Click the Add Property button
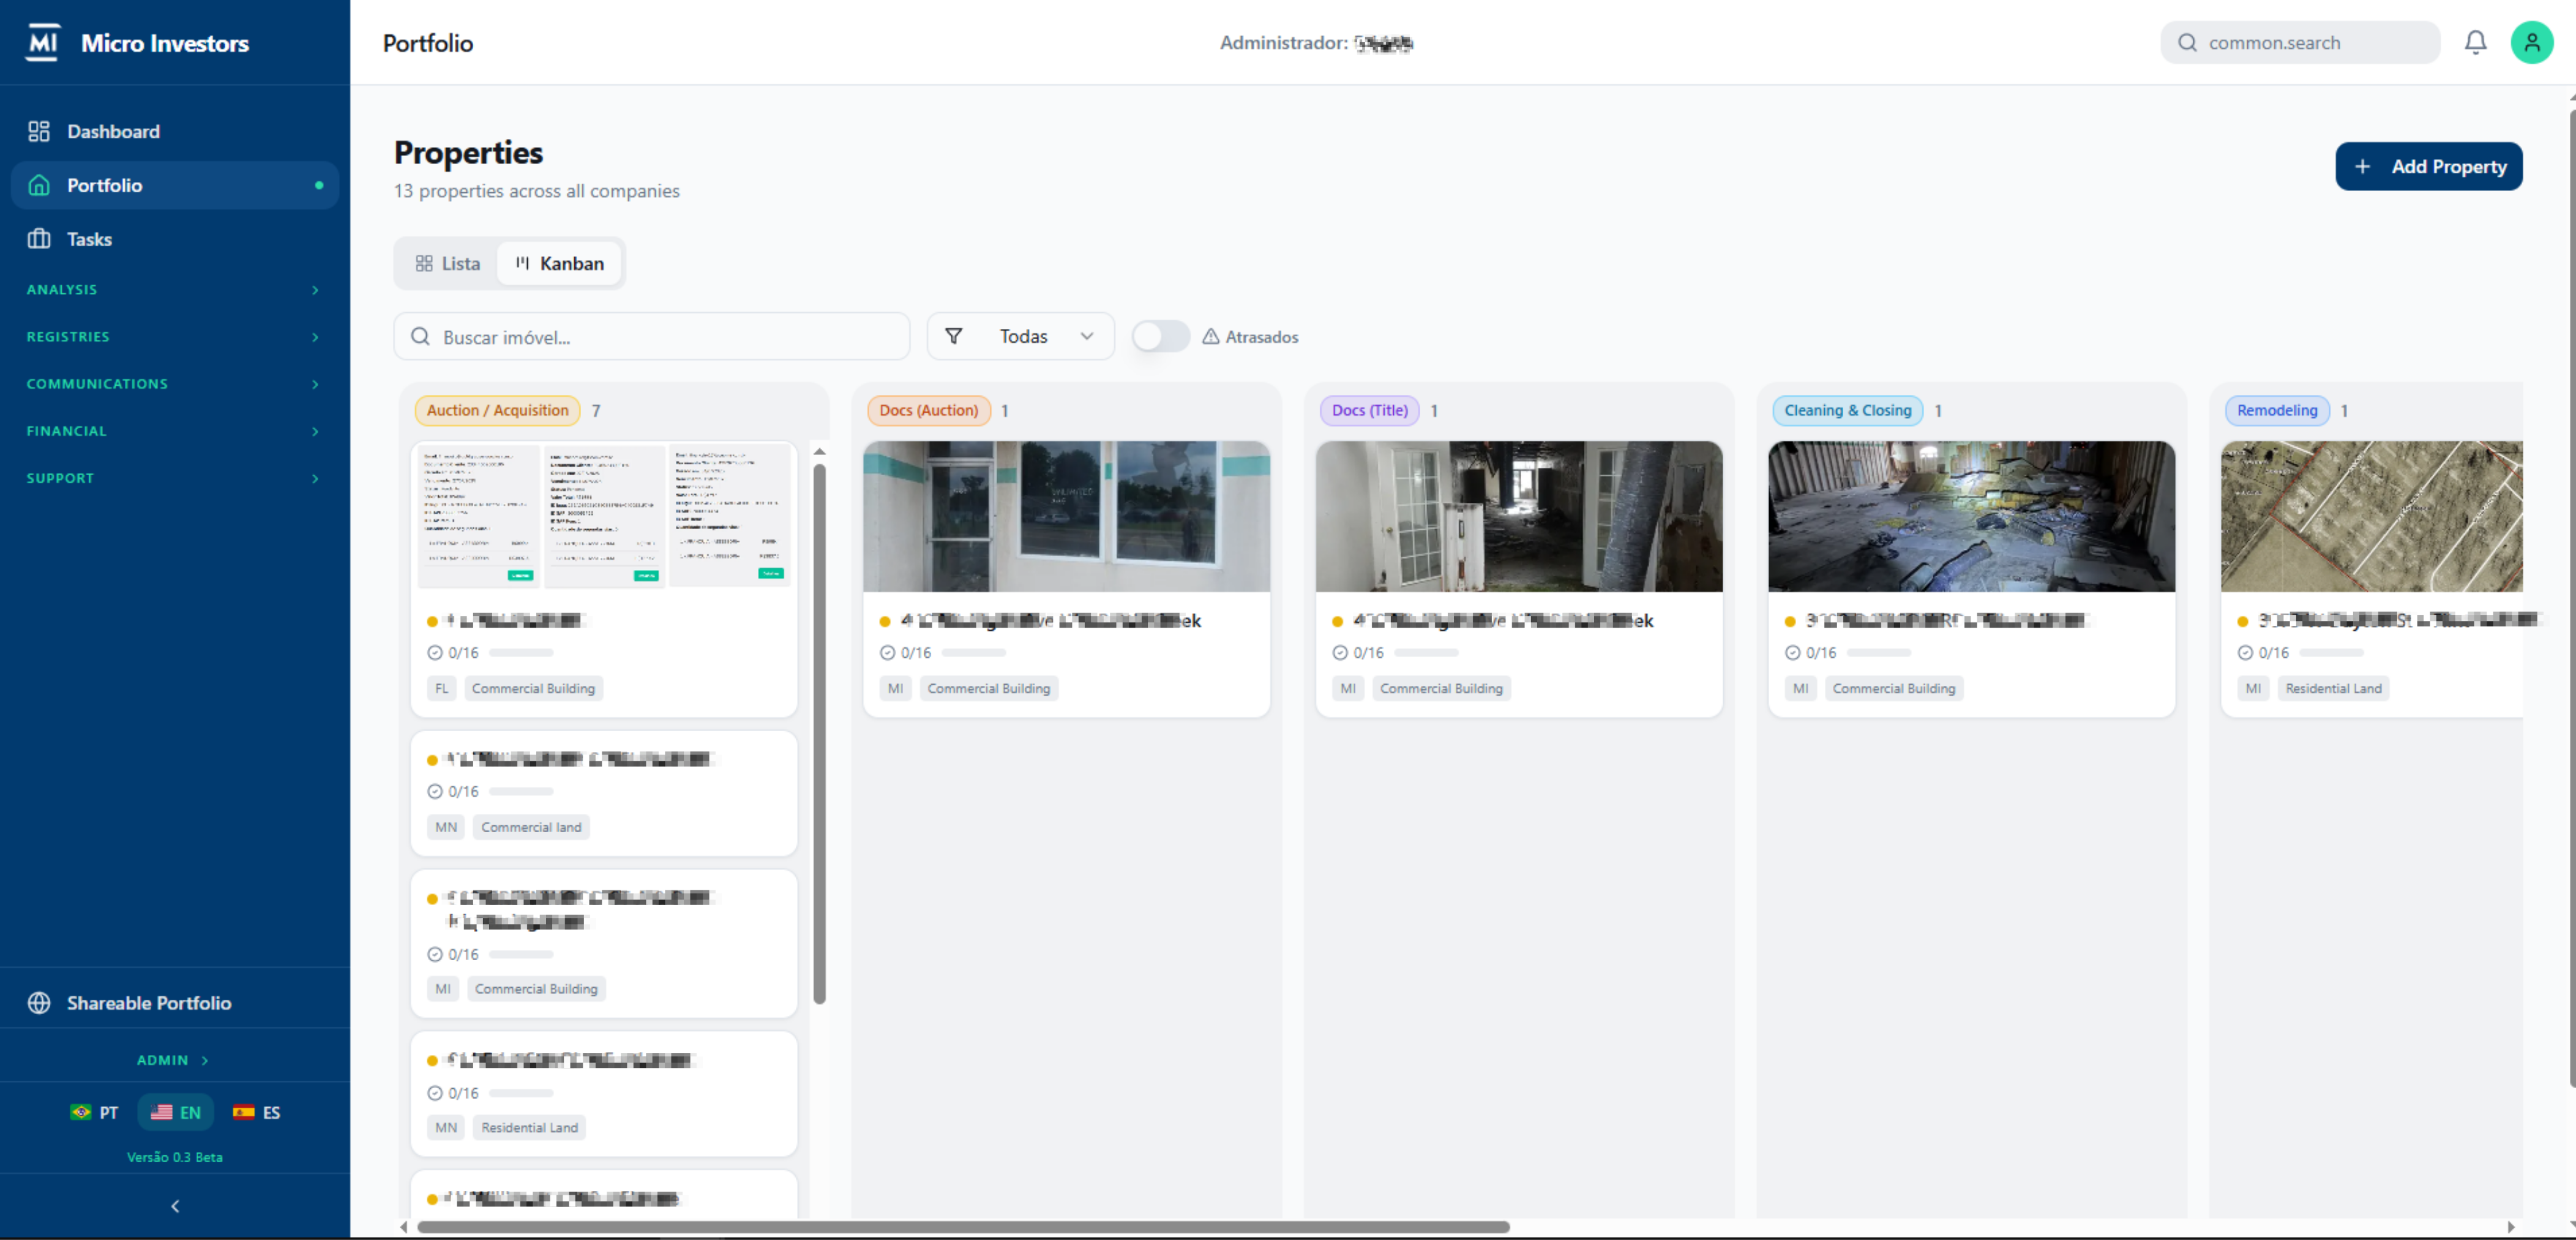Viewport: 2576px width, 1240px height. (x=2428, y=166)
